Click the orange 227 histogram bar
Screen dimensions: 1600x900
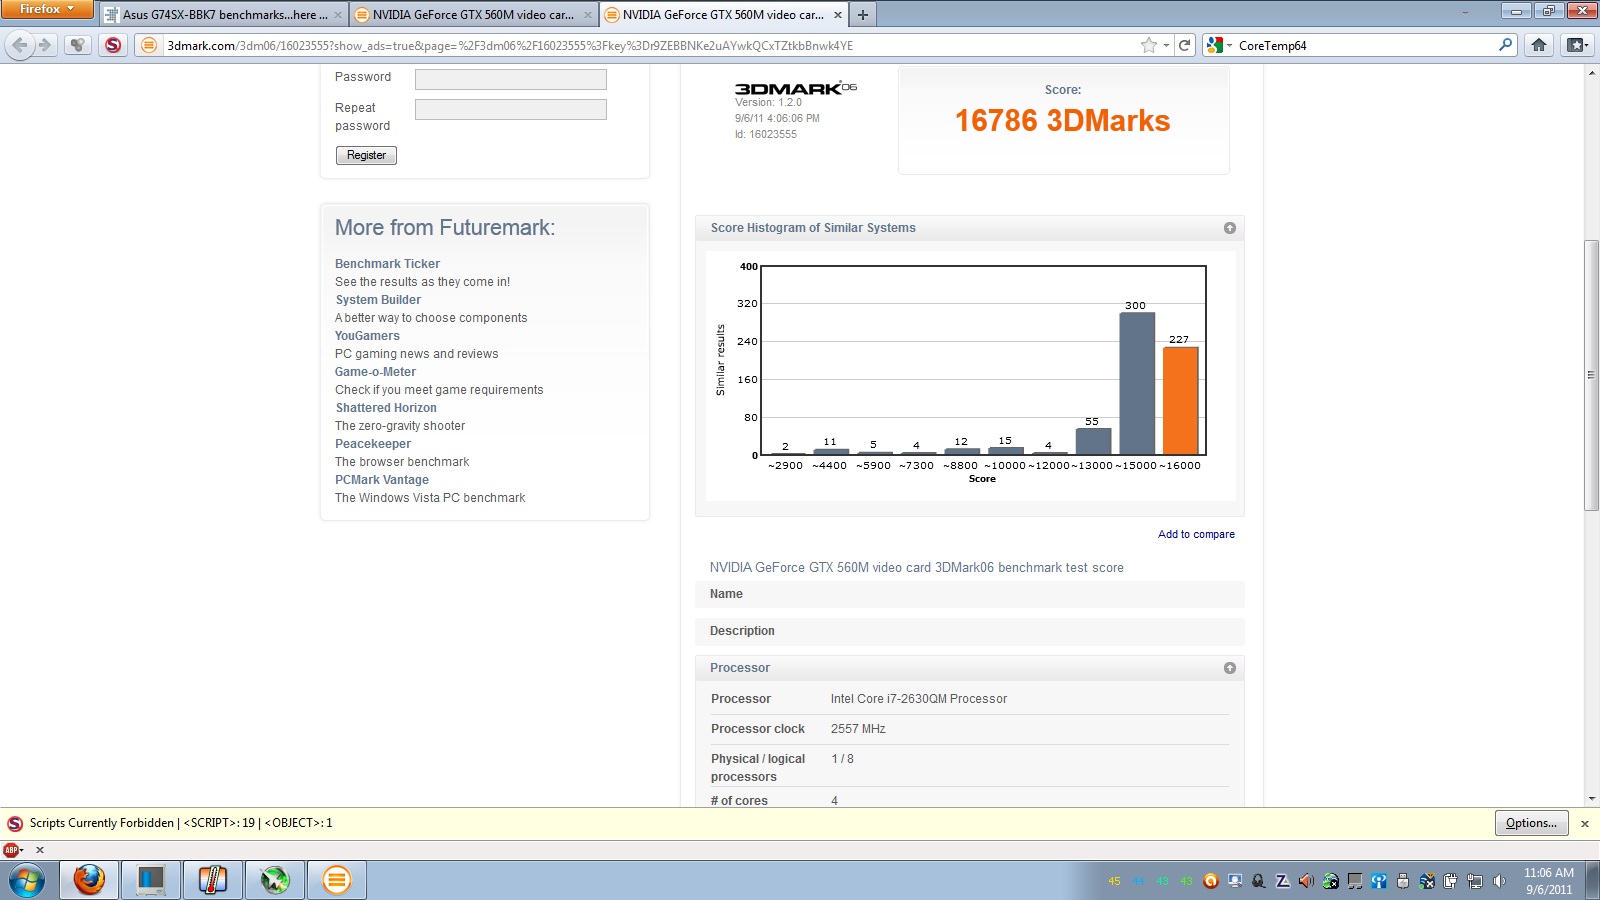(1180, 400)
